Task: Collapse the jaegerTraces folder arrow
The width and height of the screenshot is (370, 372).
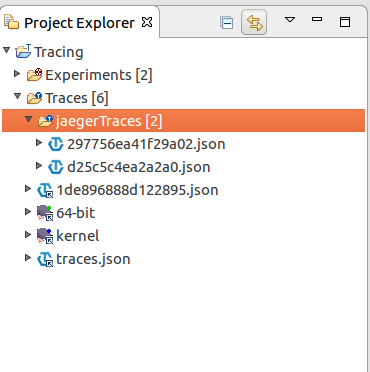Action: pos(29,119)
